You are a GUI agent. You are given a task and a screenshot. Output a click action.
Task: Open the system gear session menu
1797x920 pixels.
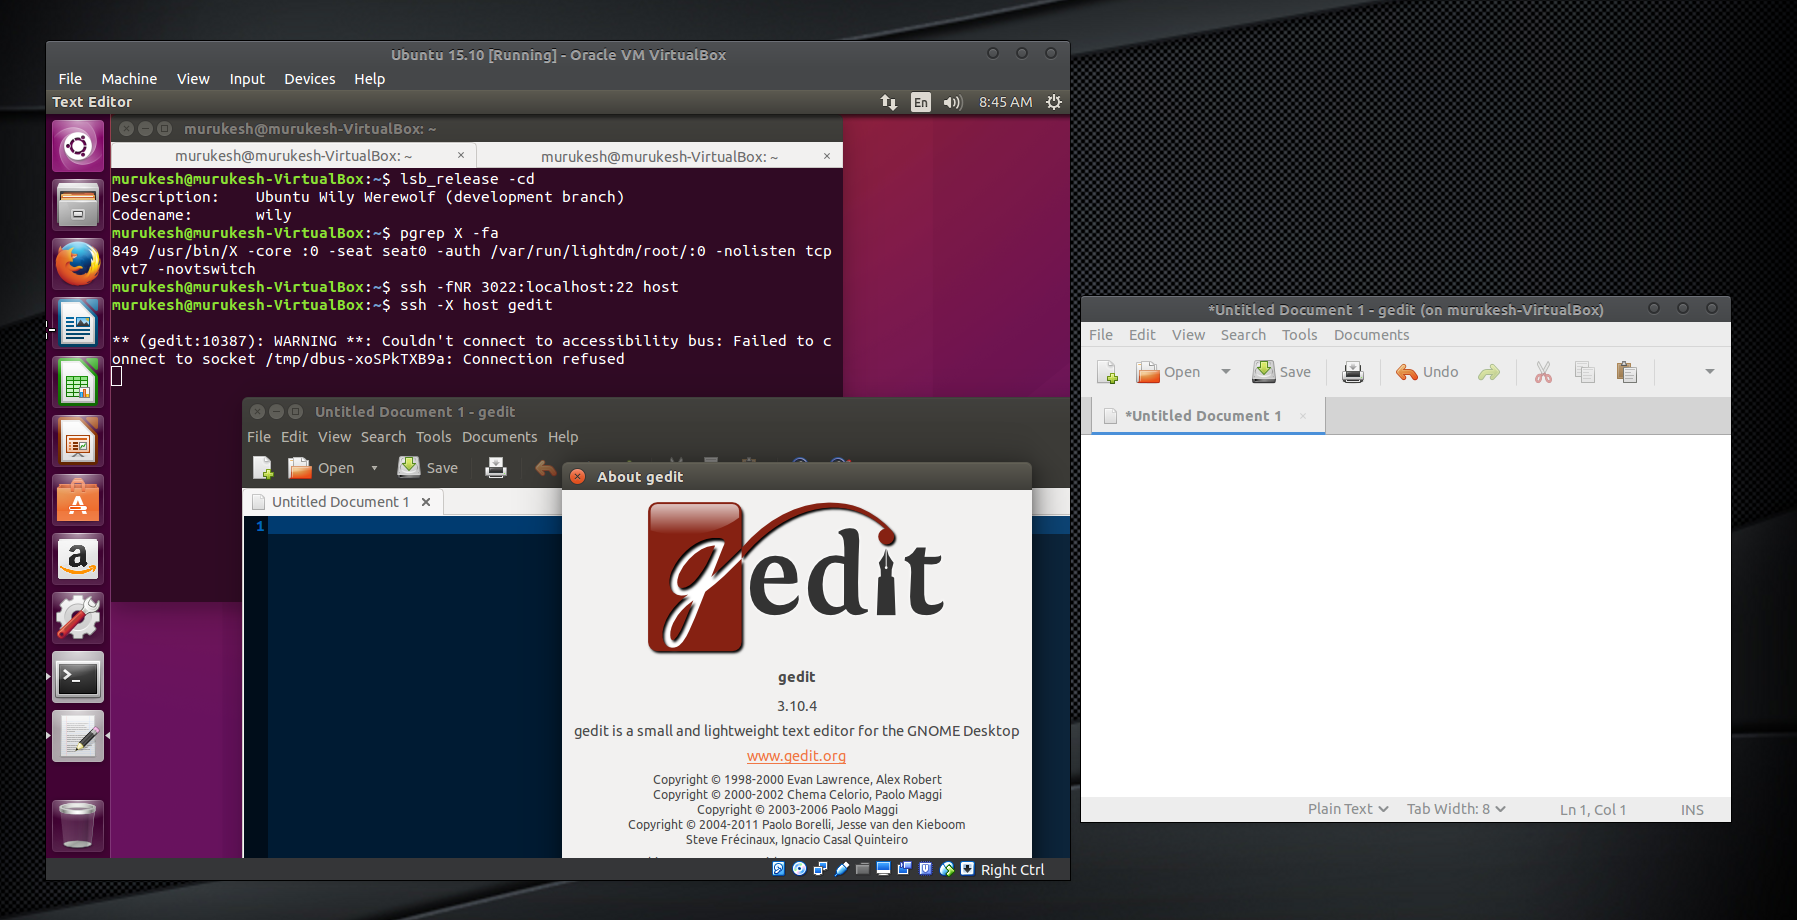point(1054,102)
